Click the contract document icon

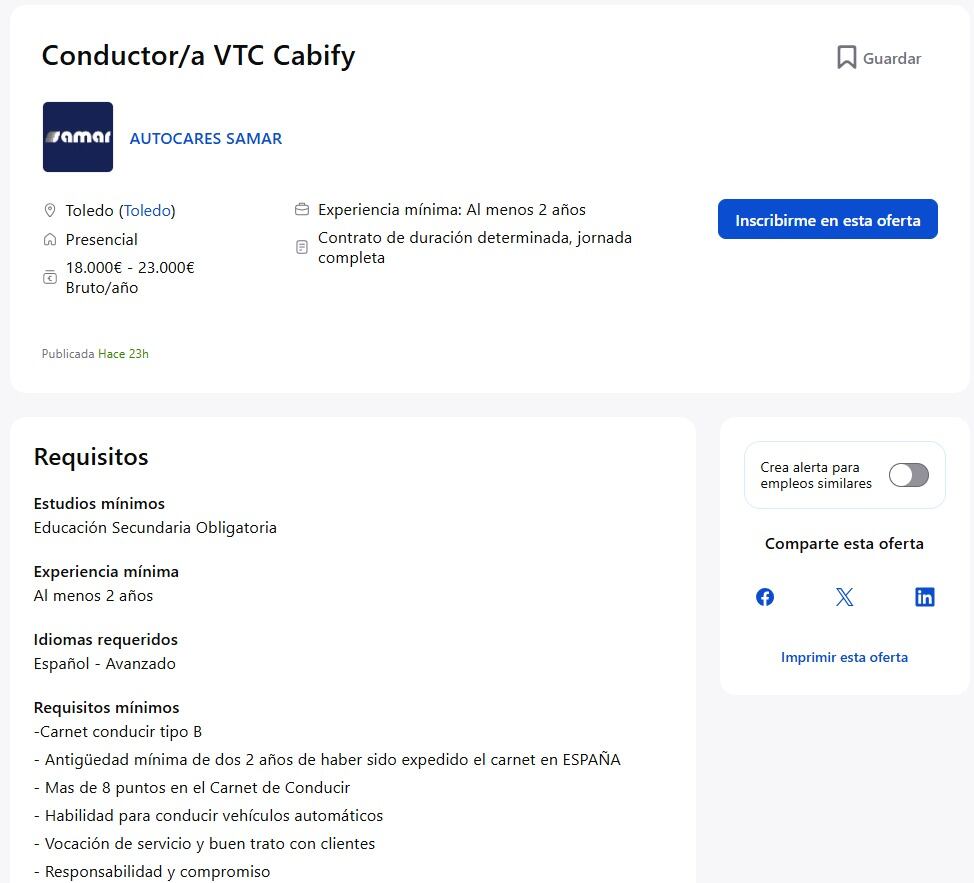pyautogui.click(x=301, y=246)
